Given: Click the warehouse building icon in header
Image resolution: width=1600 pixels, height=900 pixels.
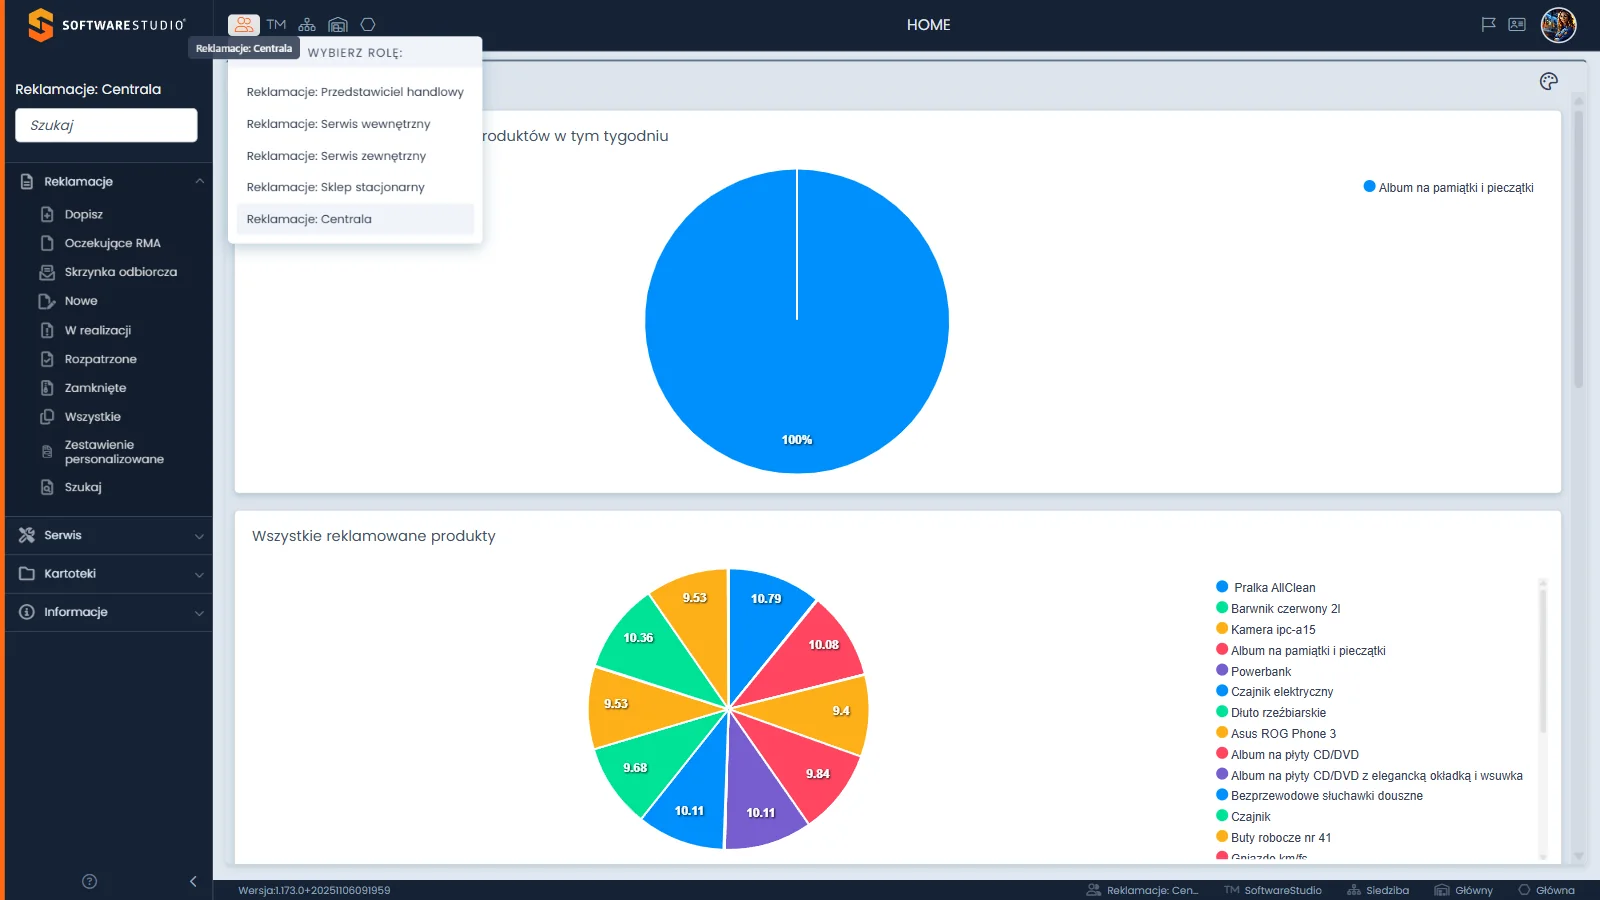Looking at the screenshot, I should click(338, 25).
